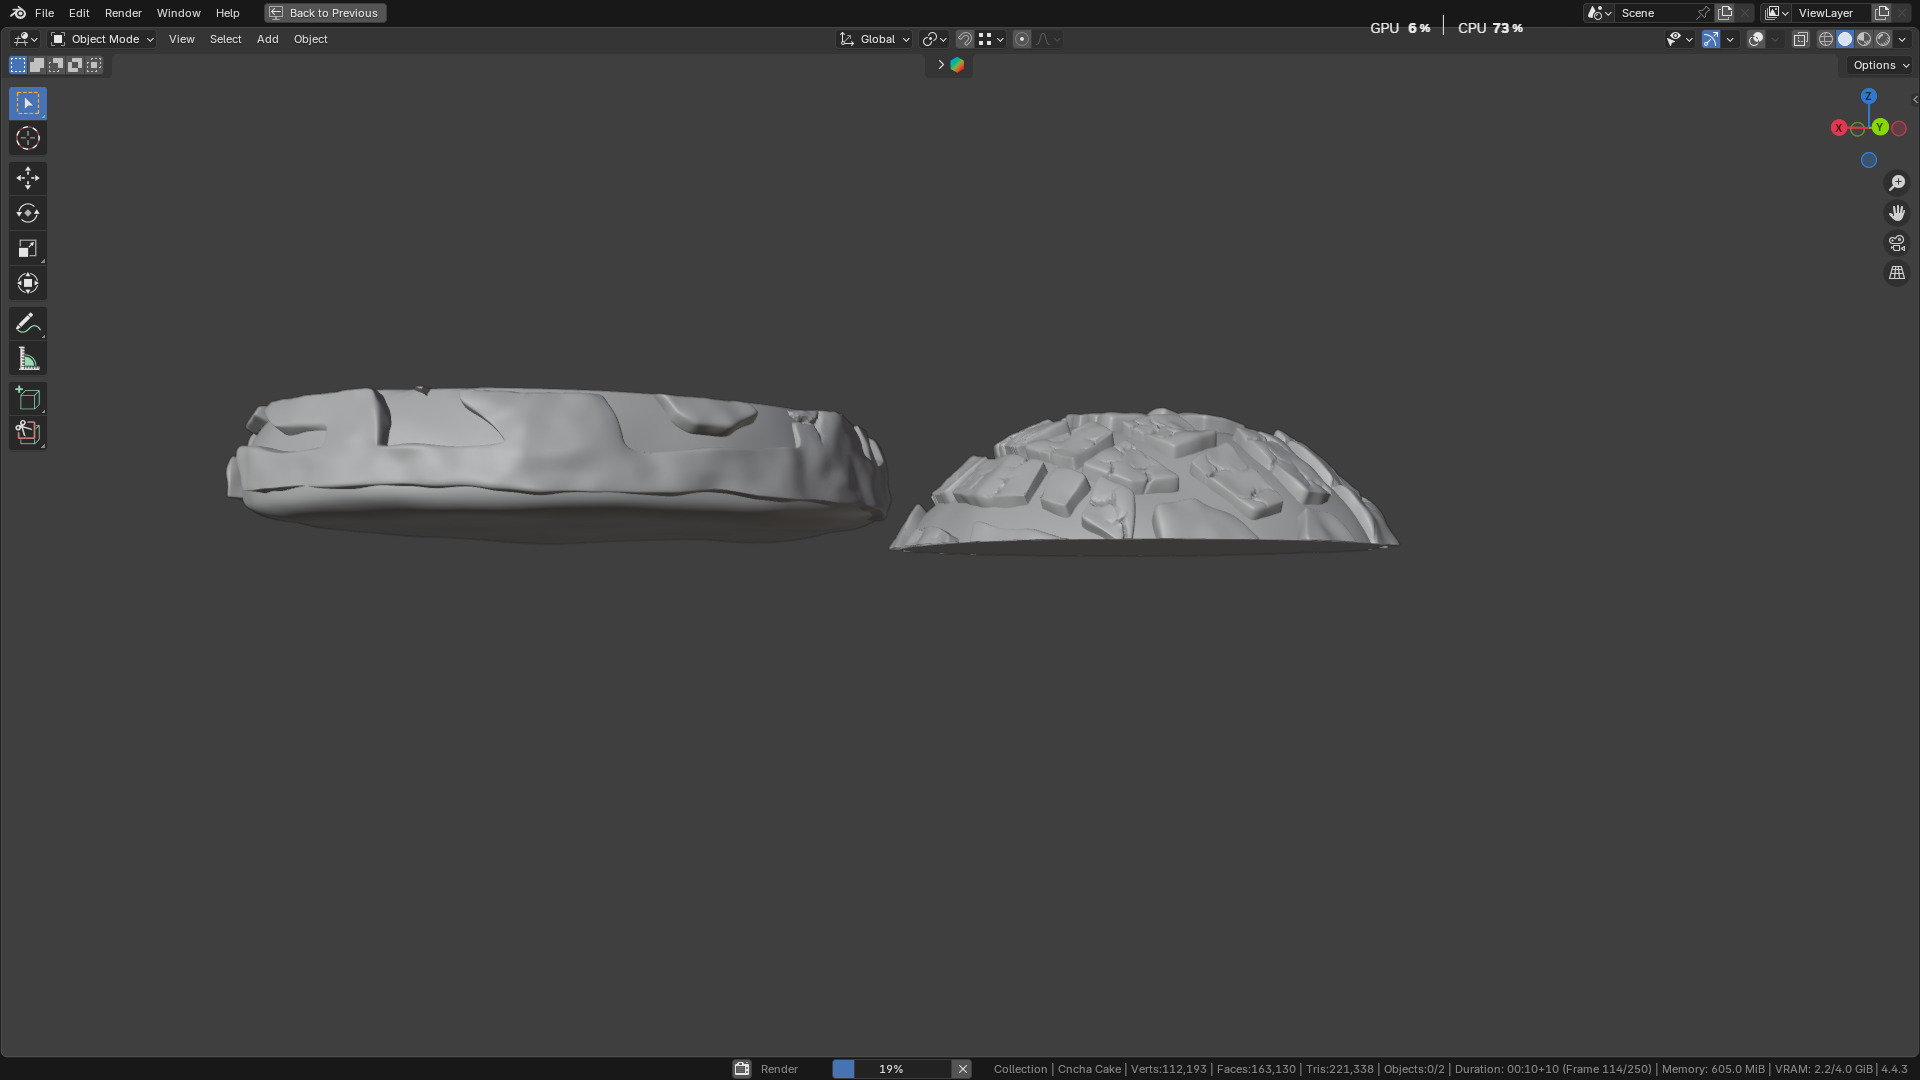Set selection mode to Intersect
1920x1080 pixels.
click(x=94, y=65)
